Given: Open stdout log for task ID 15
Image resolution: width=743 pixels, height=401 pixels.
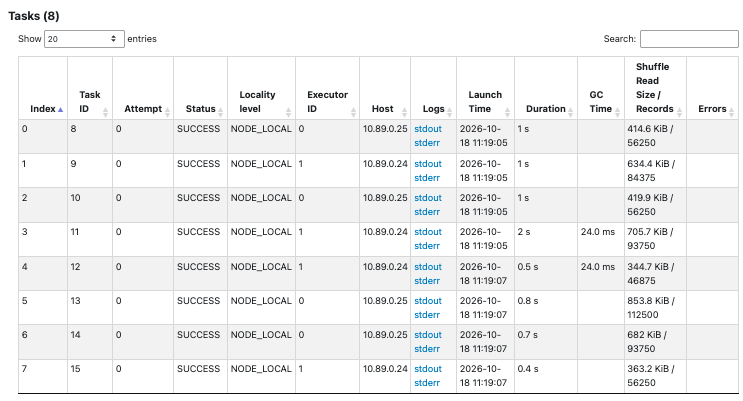Looking at the screenshot, I should click(428, 370).
